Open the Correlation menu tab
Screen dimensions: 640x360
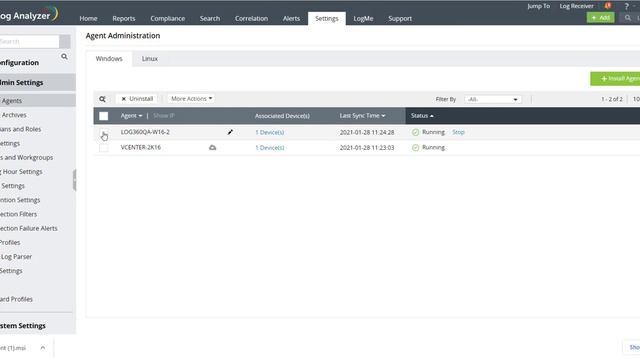pyautogui.click(x=251, y=18)
